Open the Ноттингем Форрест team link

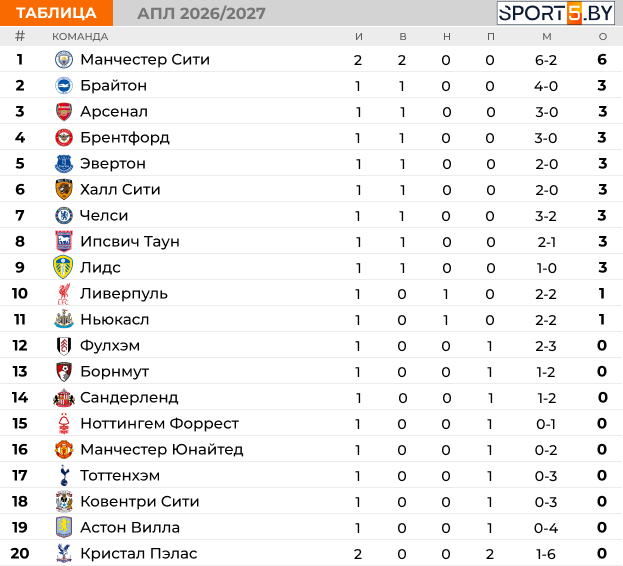[159, 423]
